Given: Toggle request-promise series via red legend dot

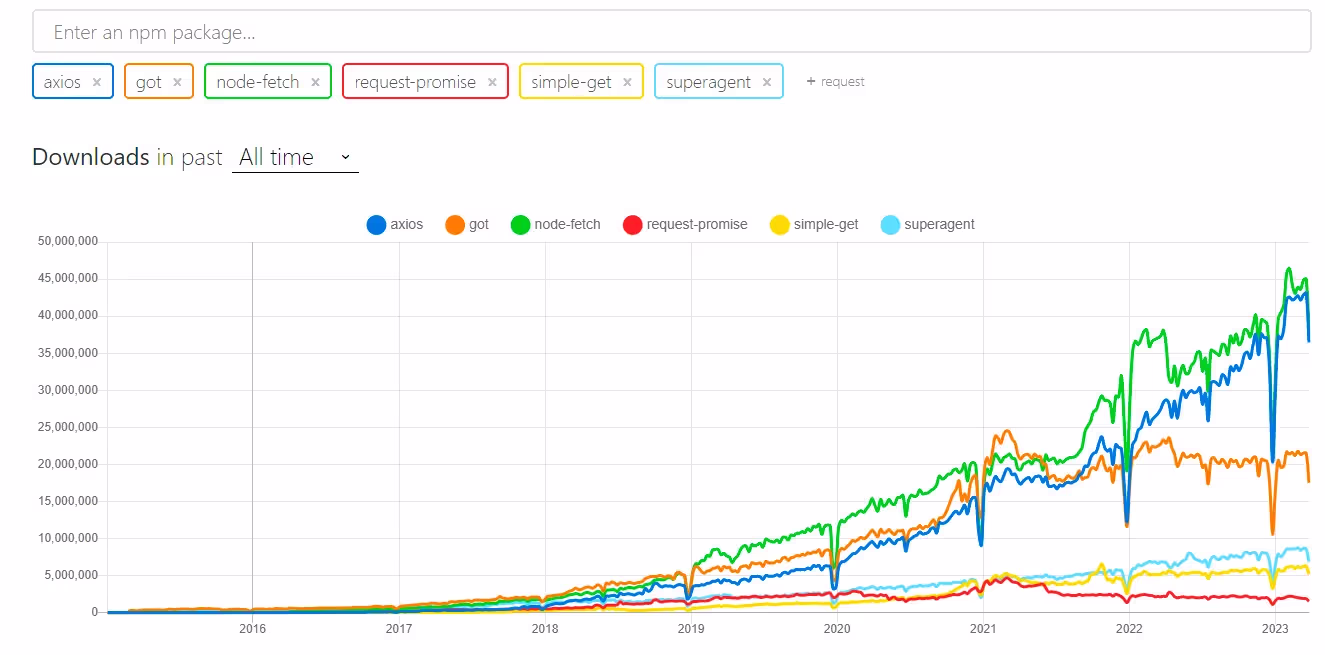Looking at the screenshot, I should (x=632, y=225).
